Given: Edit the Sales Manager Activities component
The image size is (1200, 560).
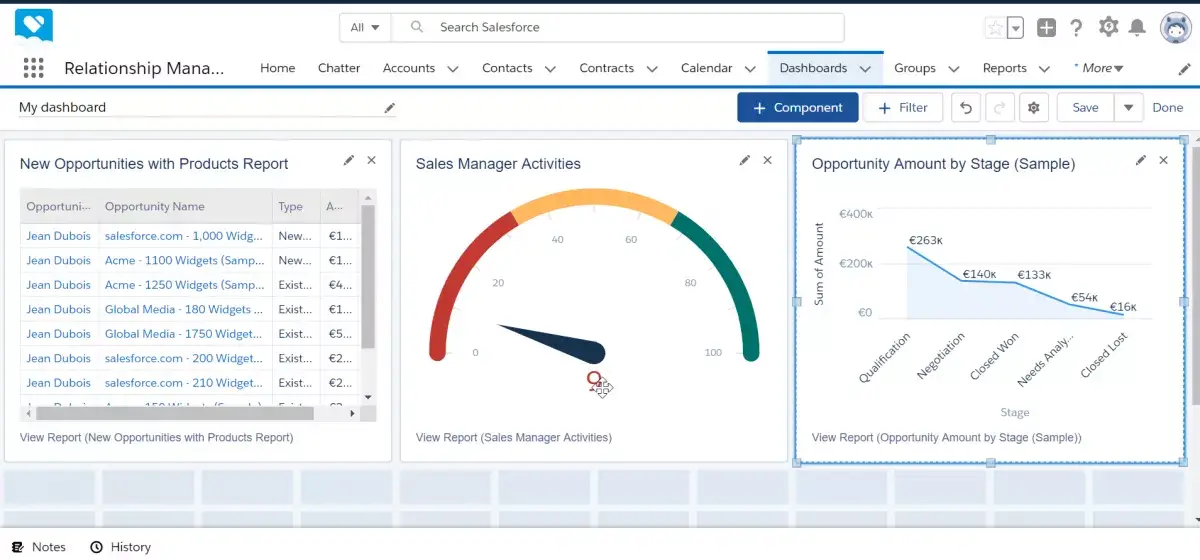Looking at the screenshot, I should (x=744, y=160).
